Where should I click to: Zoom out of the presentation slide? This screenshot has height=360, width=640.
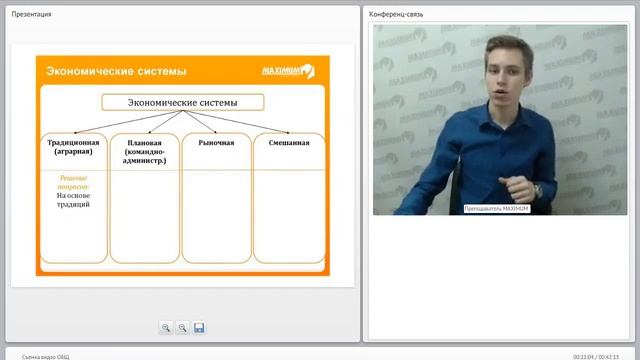[182, 328]
